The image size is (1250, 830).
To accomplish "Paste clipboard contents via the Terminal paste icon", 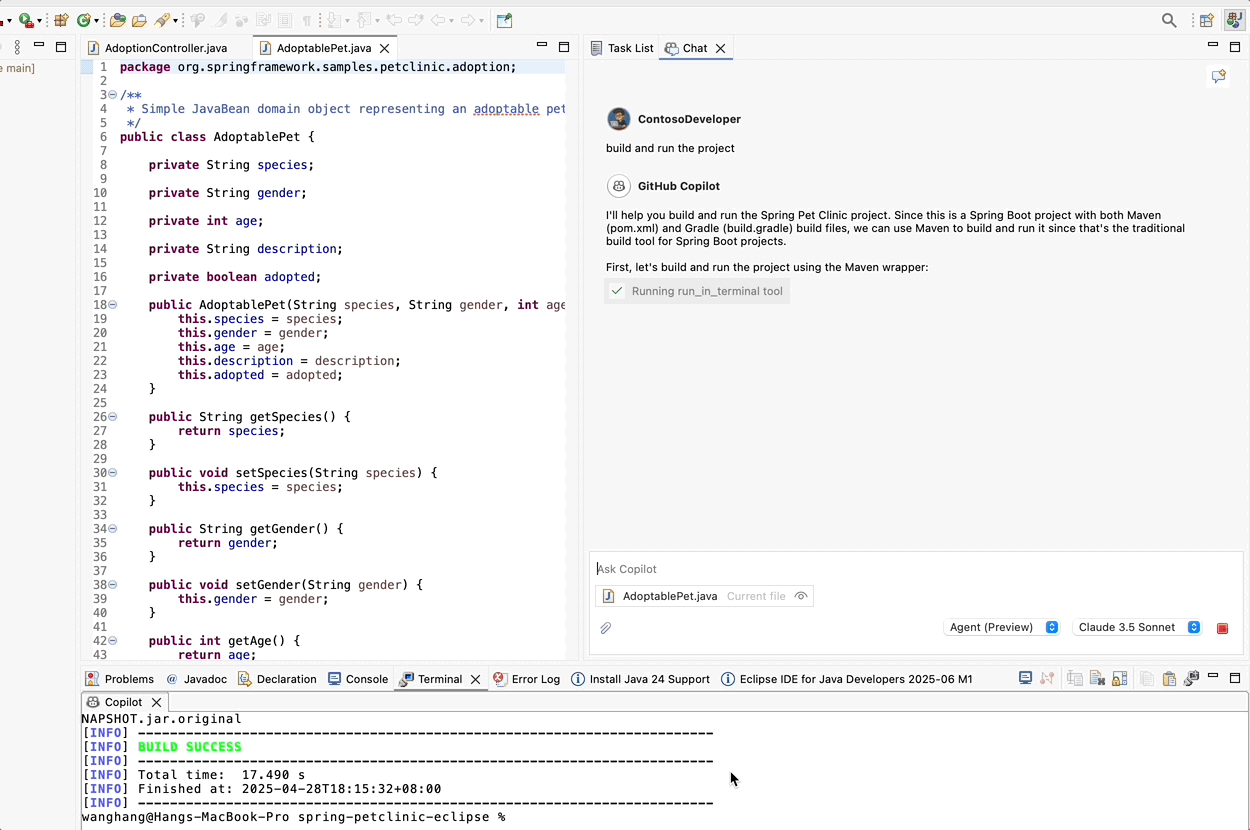I will [x=1169, y=678].
